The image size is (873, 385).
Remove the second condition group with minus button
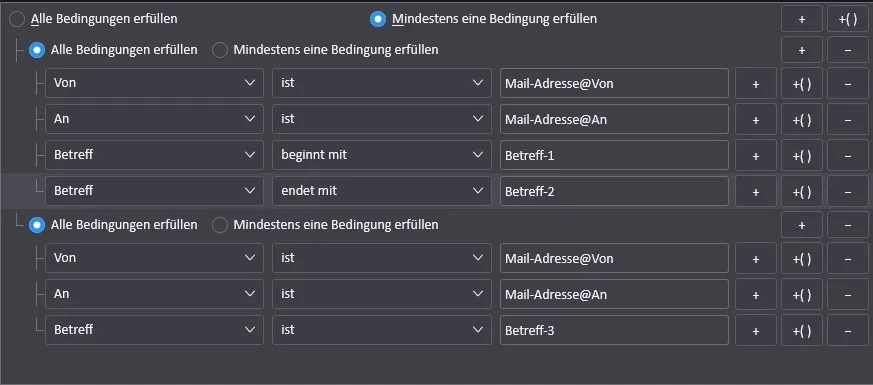coord(847,225)
